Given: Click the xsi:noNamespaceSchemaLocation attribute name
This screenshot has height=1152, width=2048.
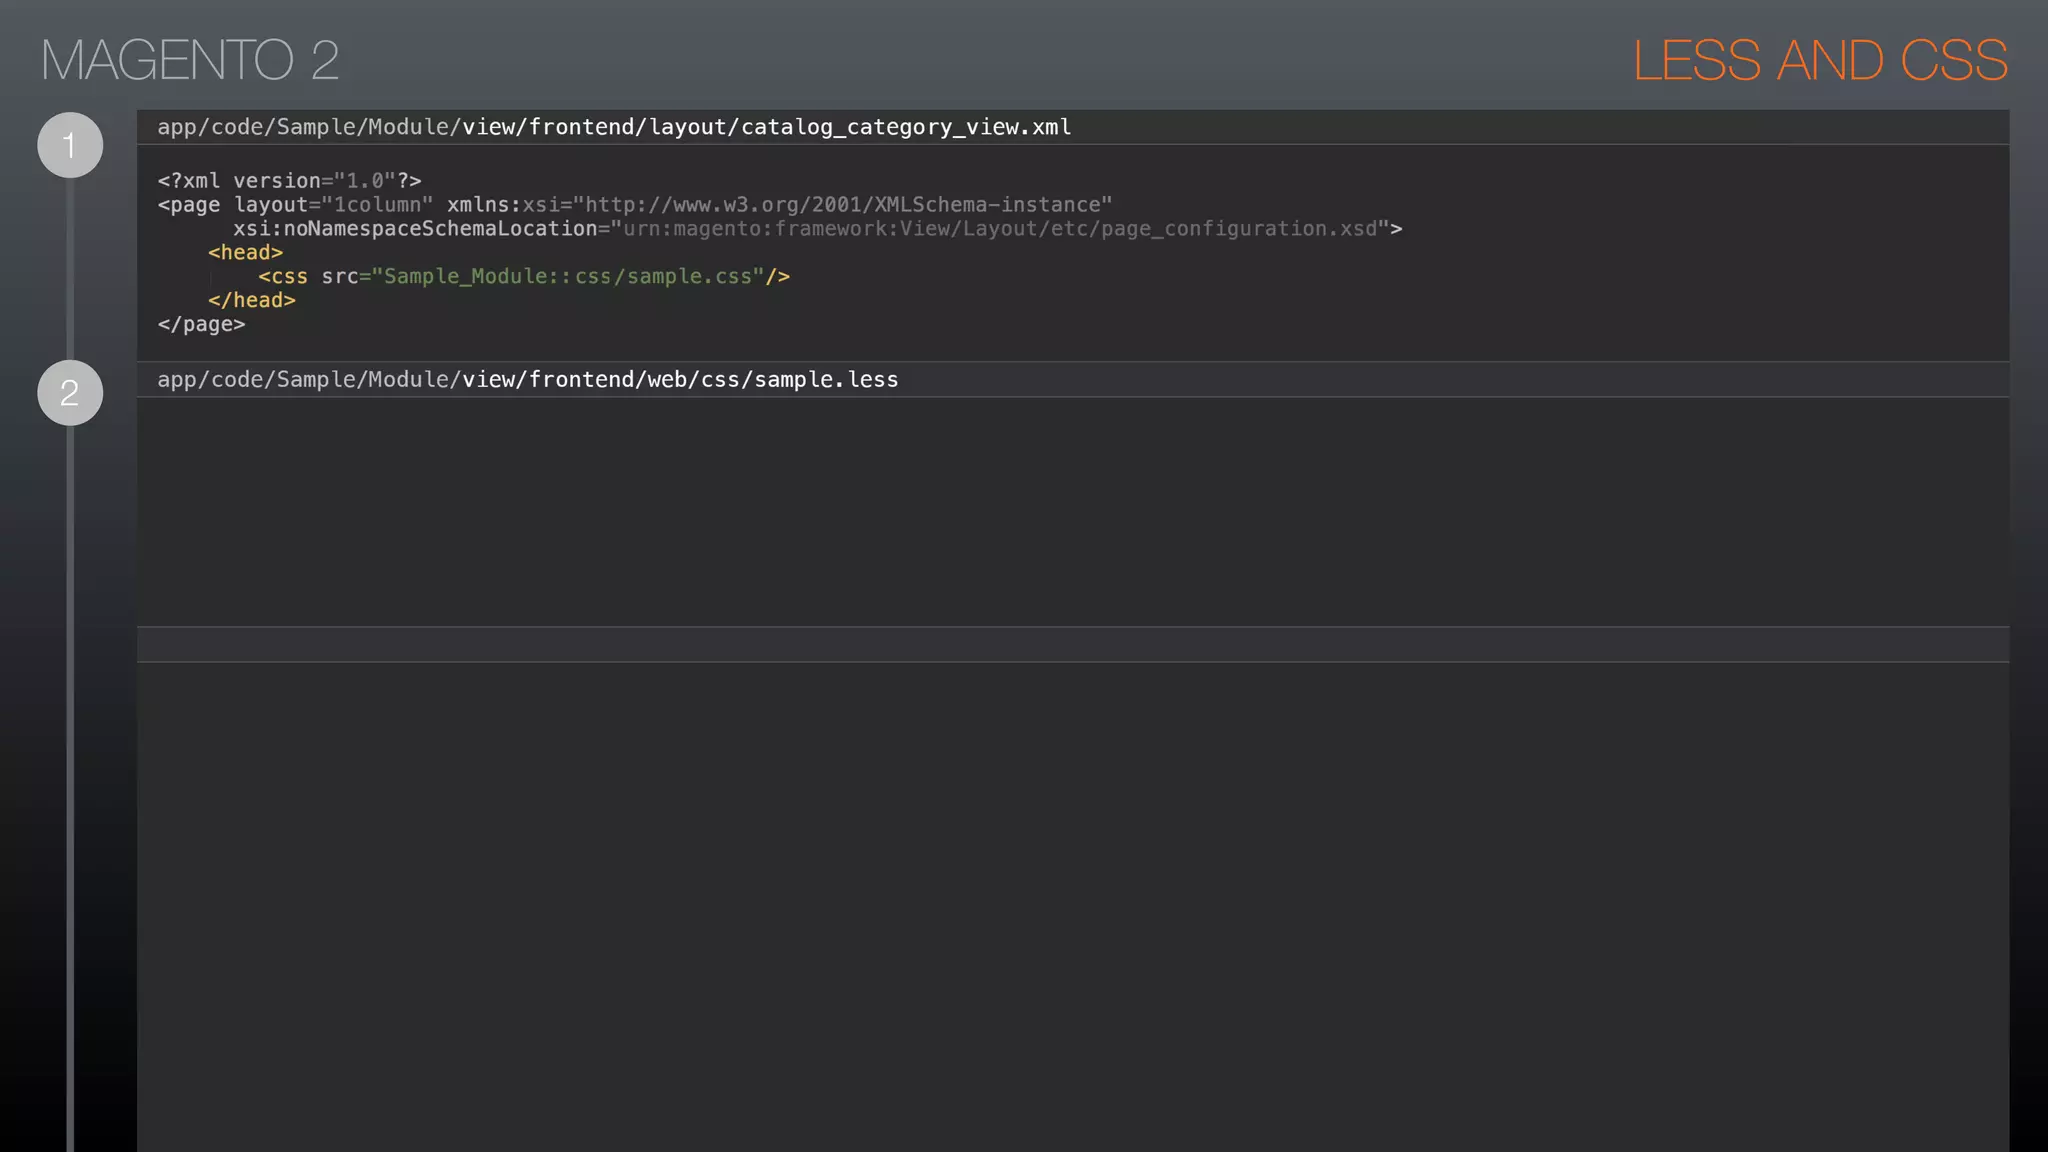Looking at the screenshot, I should [x=415, y=229].
